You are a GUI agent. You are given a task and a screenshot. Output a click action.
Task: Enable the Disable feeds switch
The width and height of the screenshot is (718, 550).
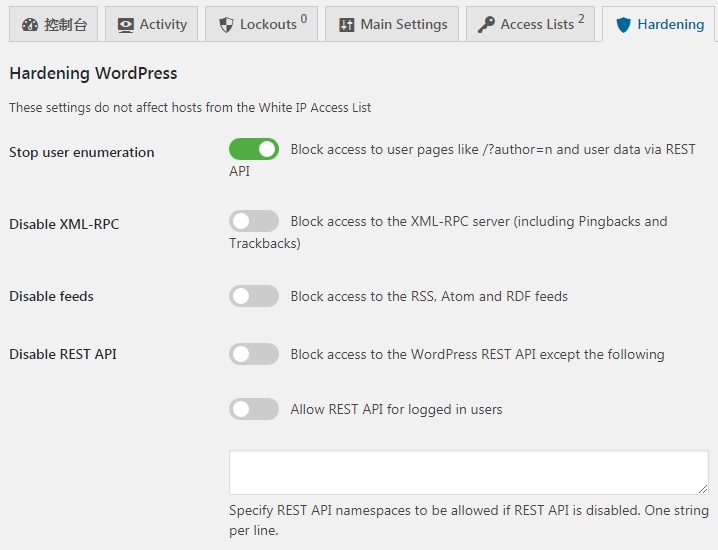click(254, 296)
